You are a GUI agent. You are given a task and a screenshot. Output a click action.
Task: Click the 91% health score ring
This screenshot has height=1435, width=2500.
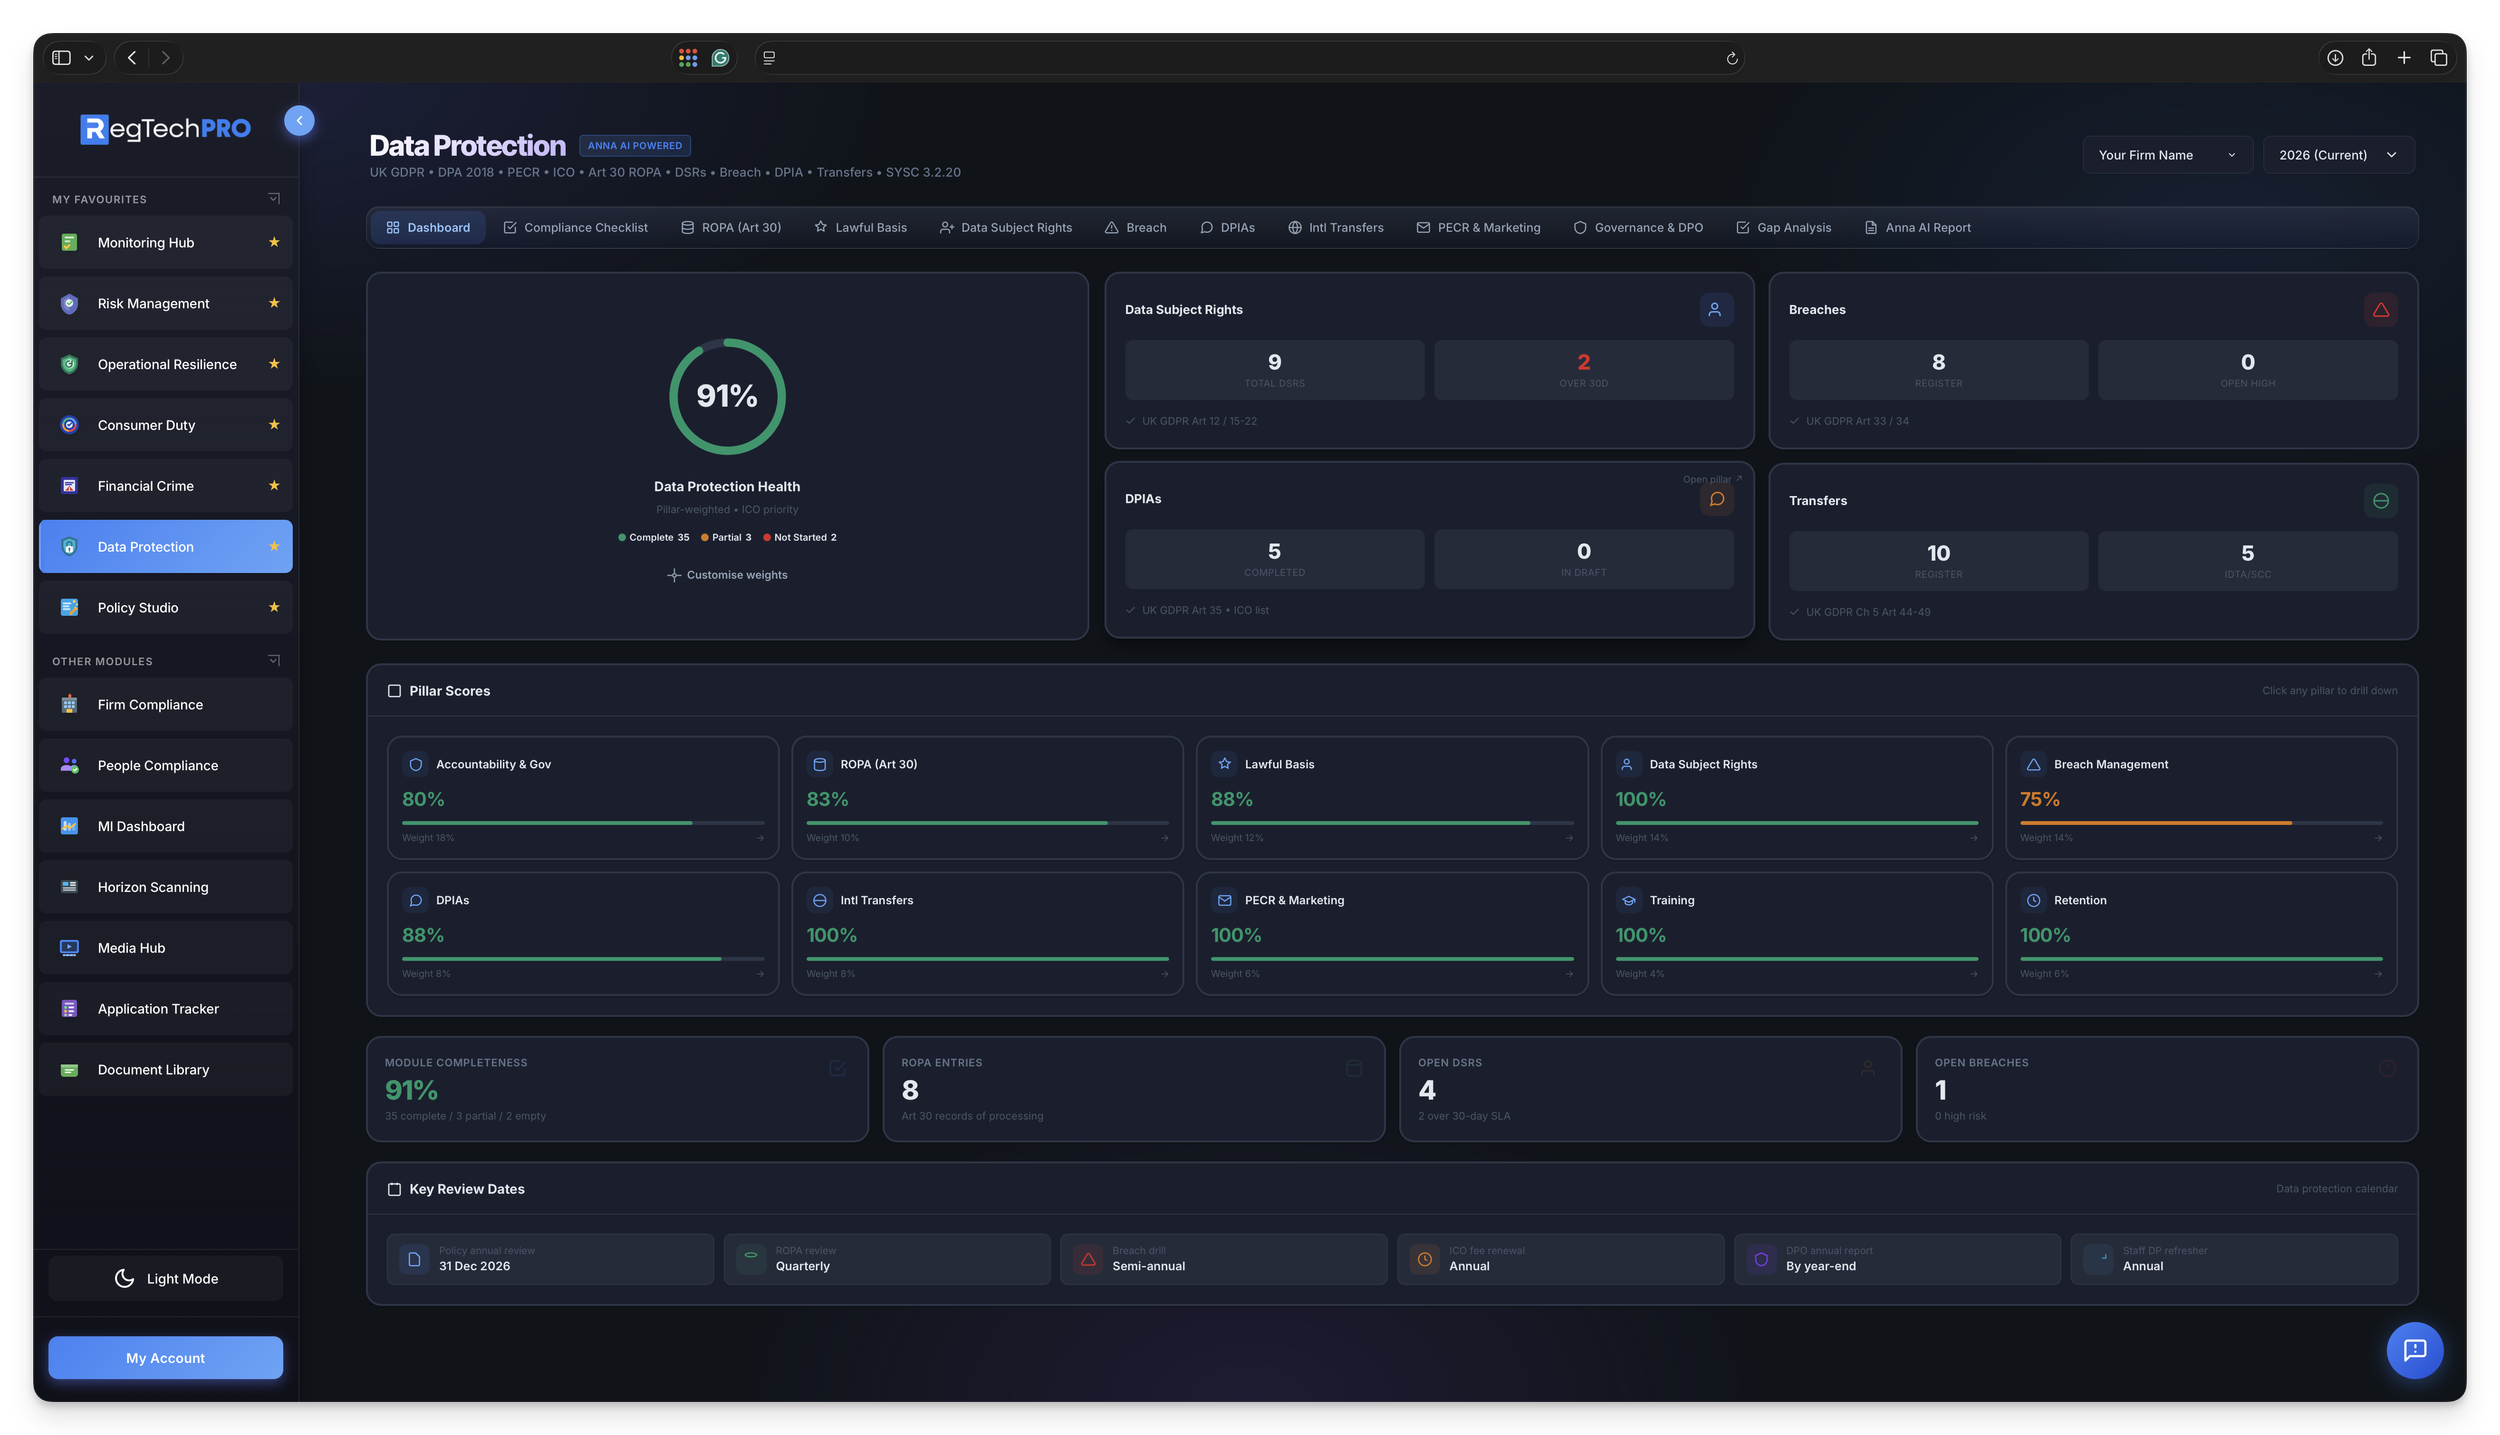727,396
